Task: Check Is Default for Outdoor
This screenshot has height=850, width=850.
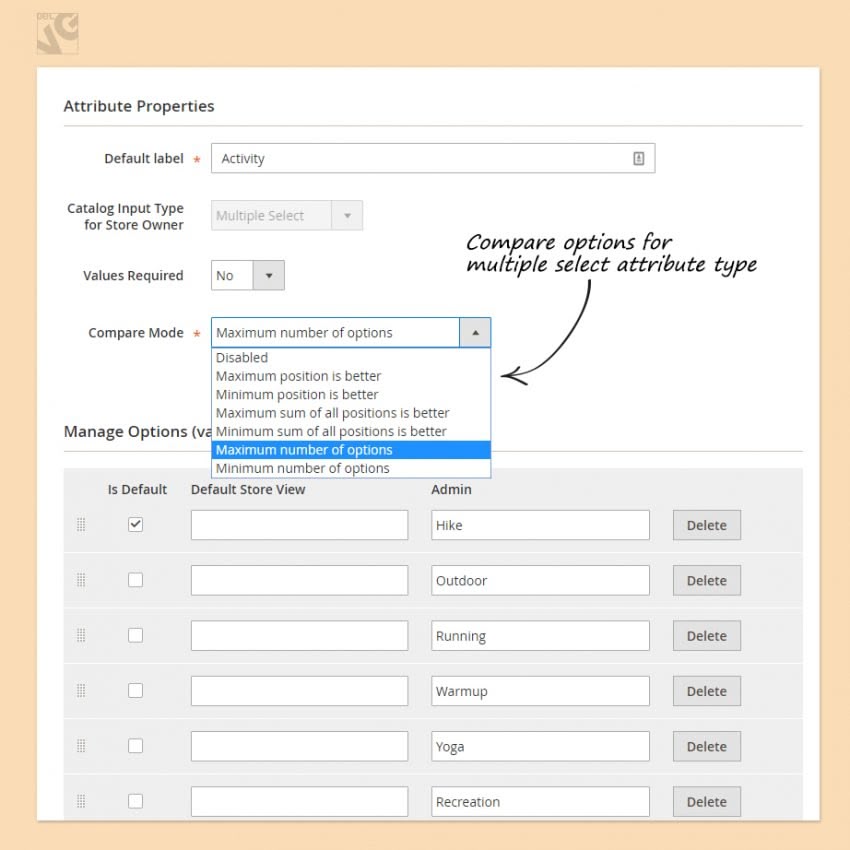Action: 136,579
